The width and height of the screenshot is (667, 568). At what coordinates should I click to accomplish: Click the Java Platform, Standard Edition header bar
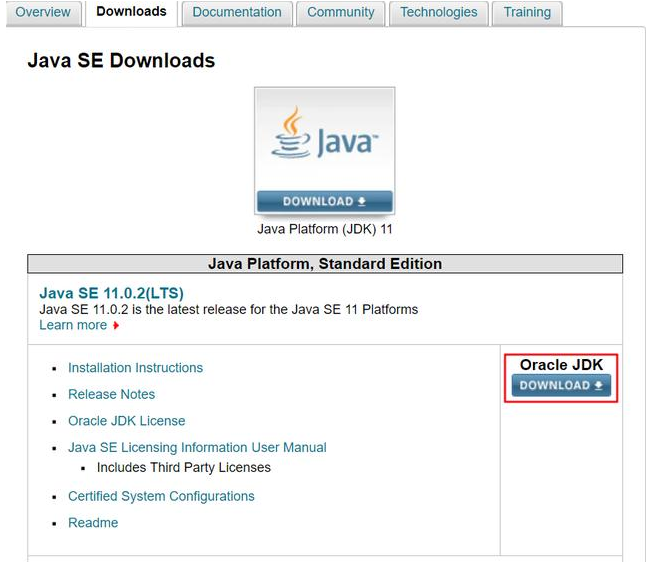click(324, 264)
